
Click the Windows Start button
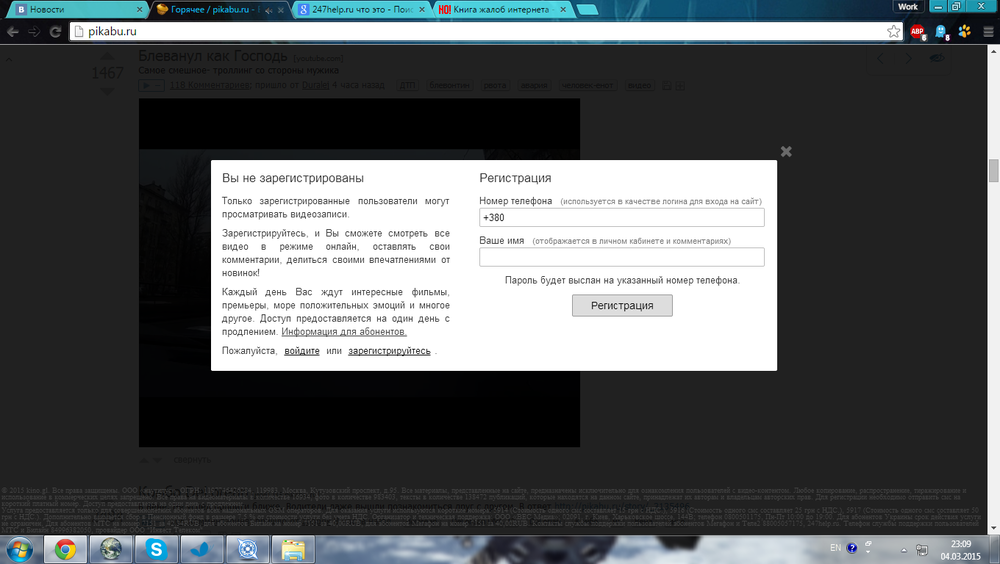(x=20, y=548)
